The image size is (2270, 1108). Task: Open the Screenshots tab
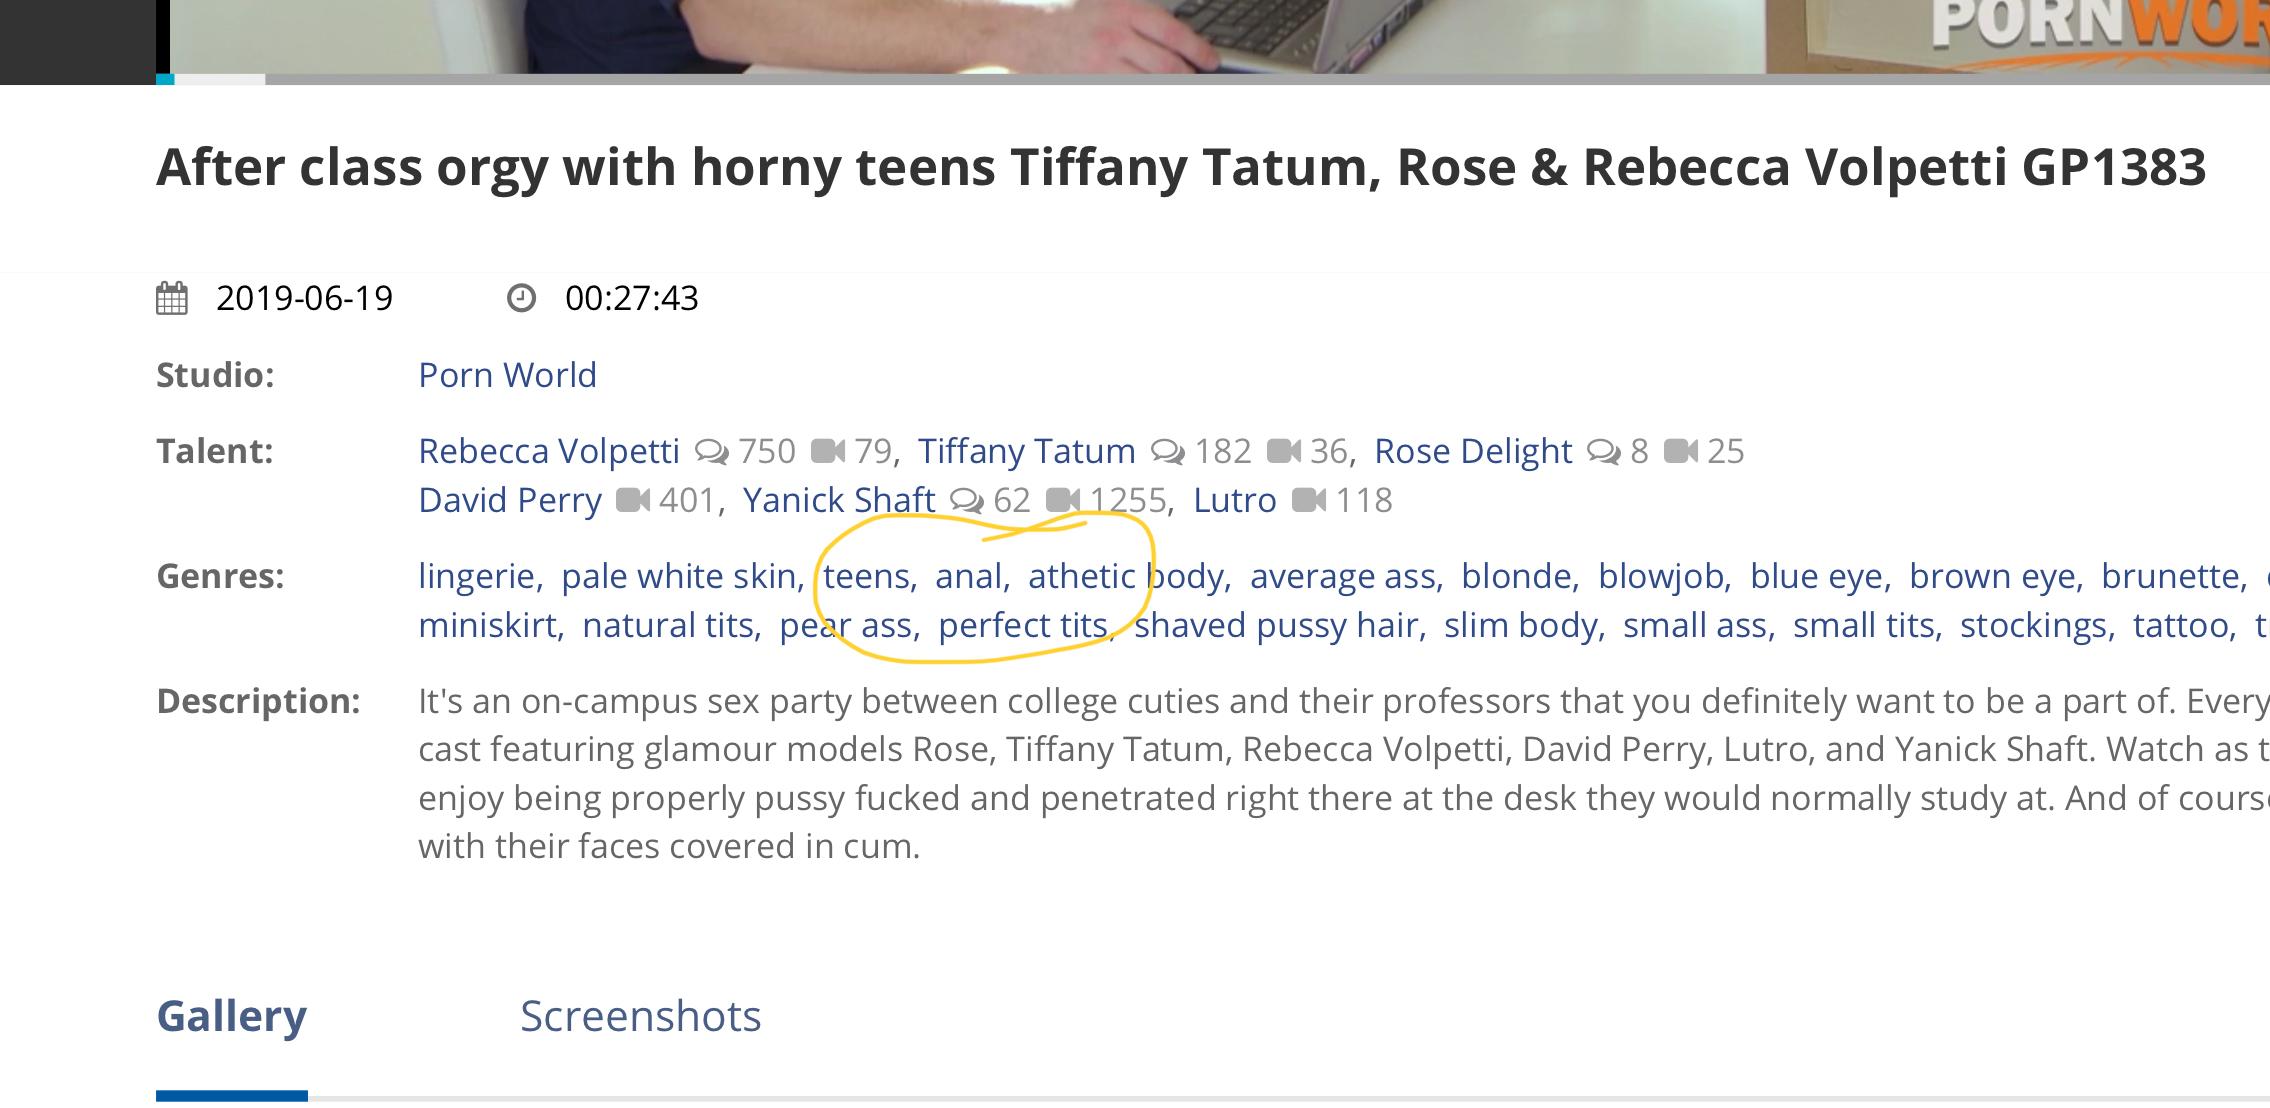pos(640,1017)
